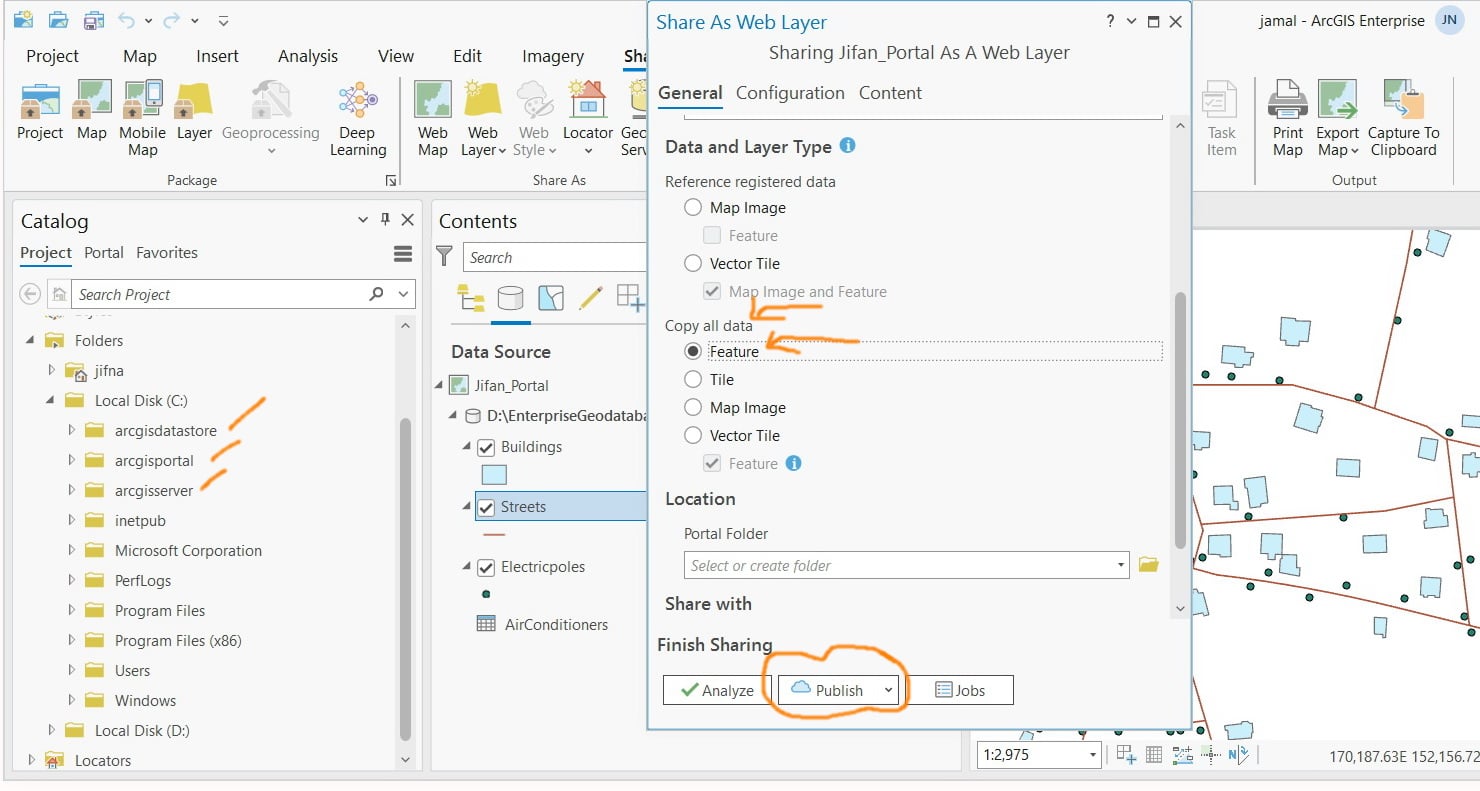This screenshot has width=1480, height=791.
Task: Switch Contents to List By Editing
Action: coord(590,298)
